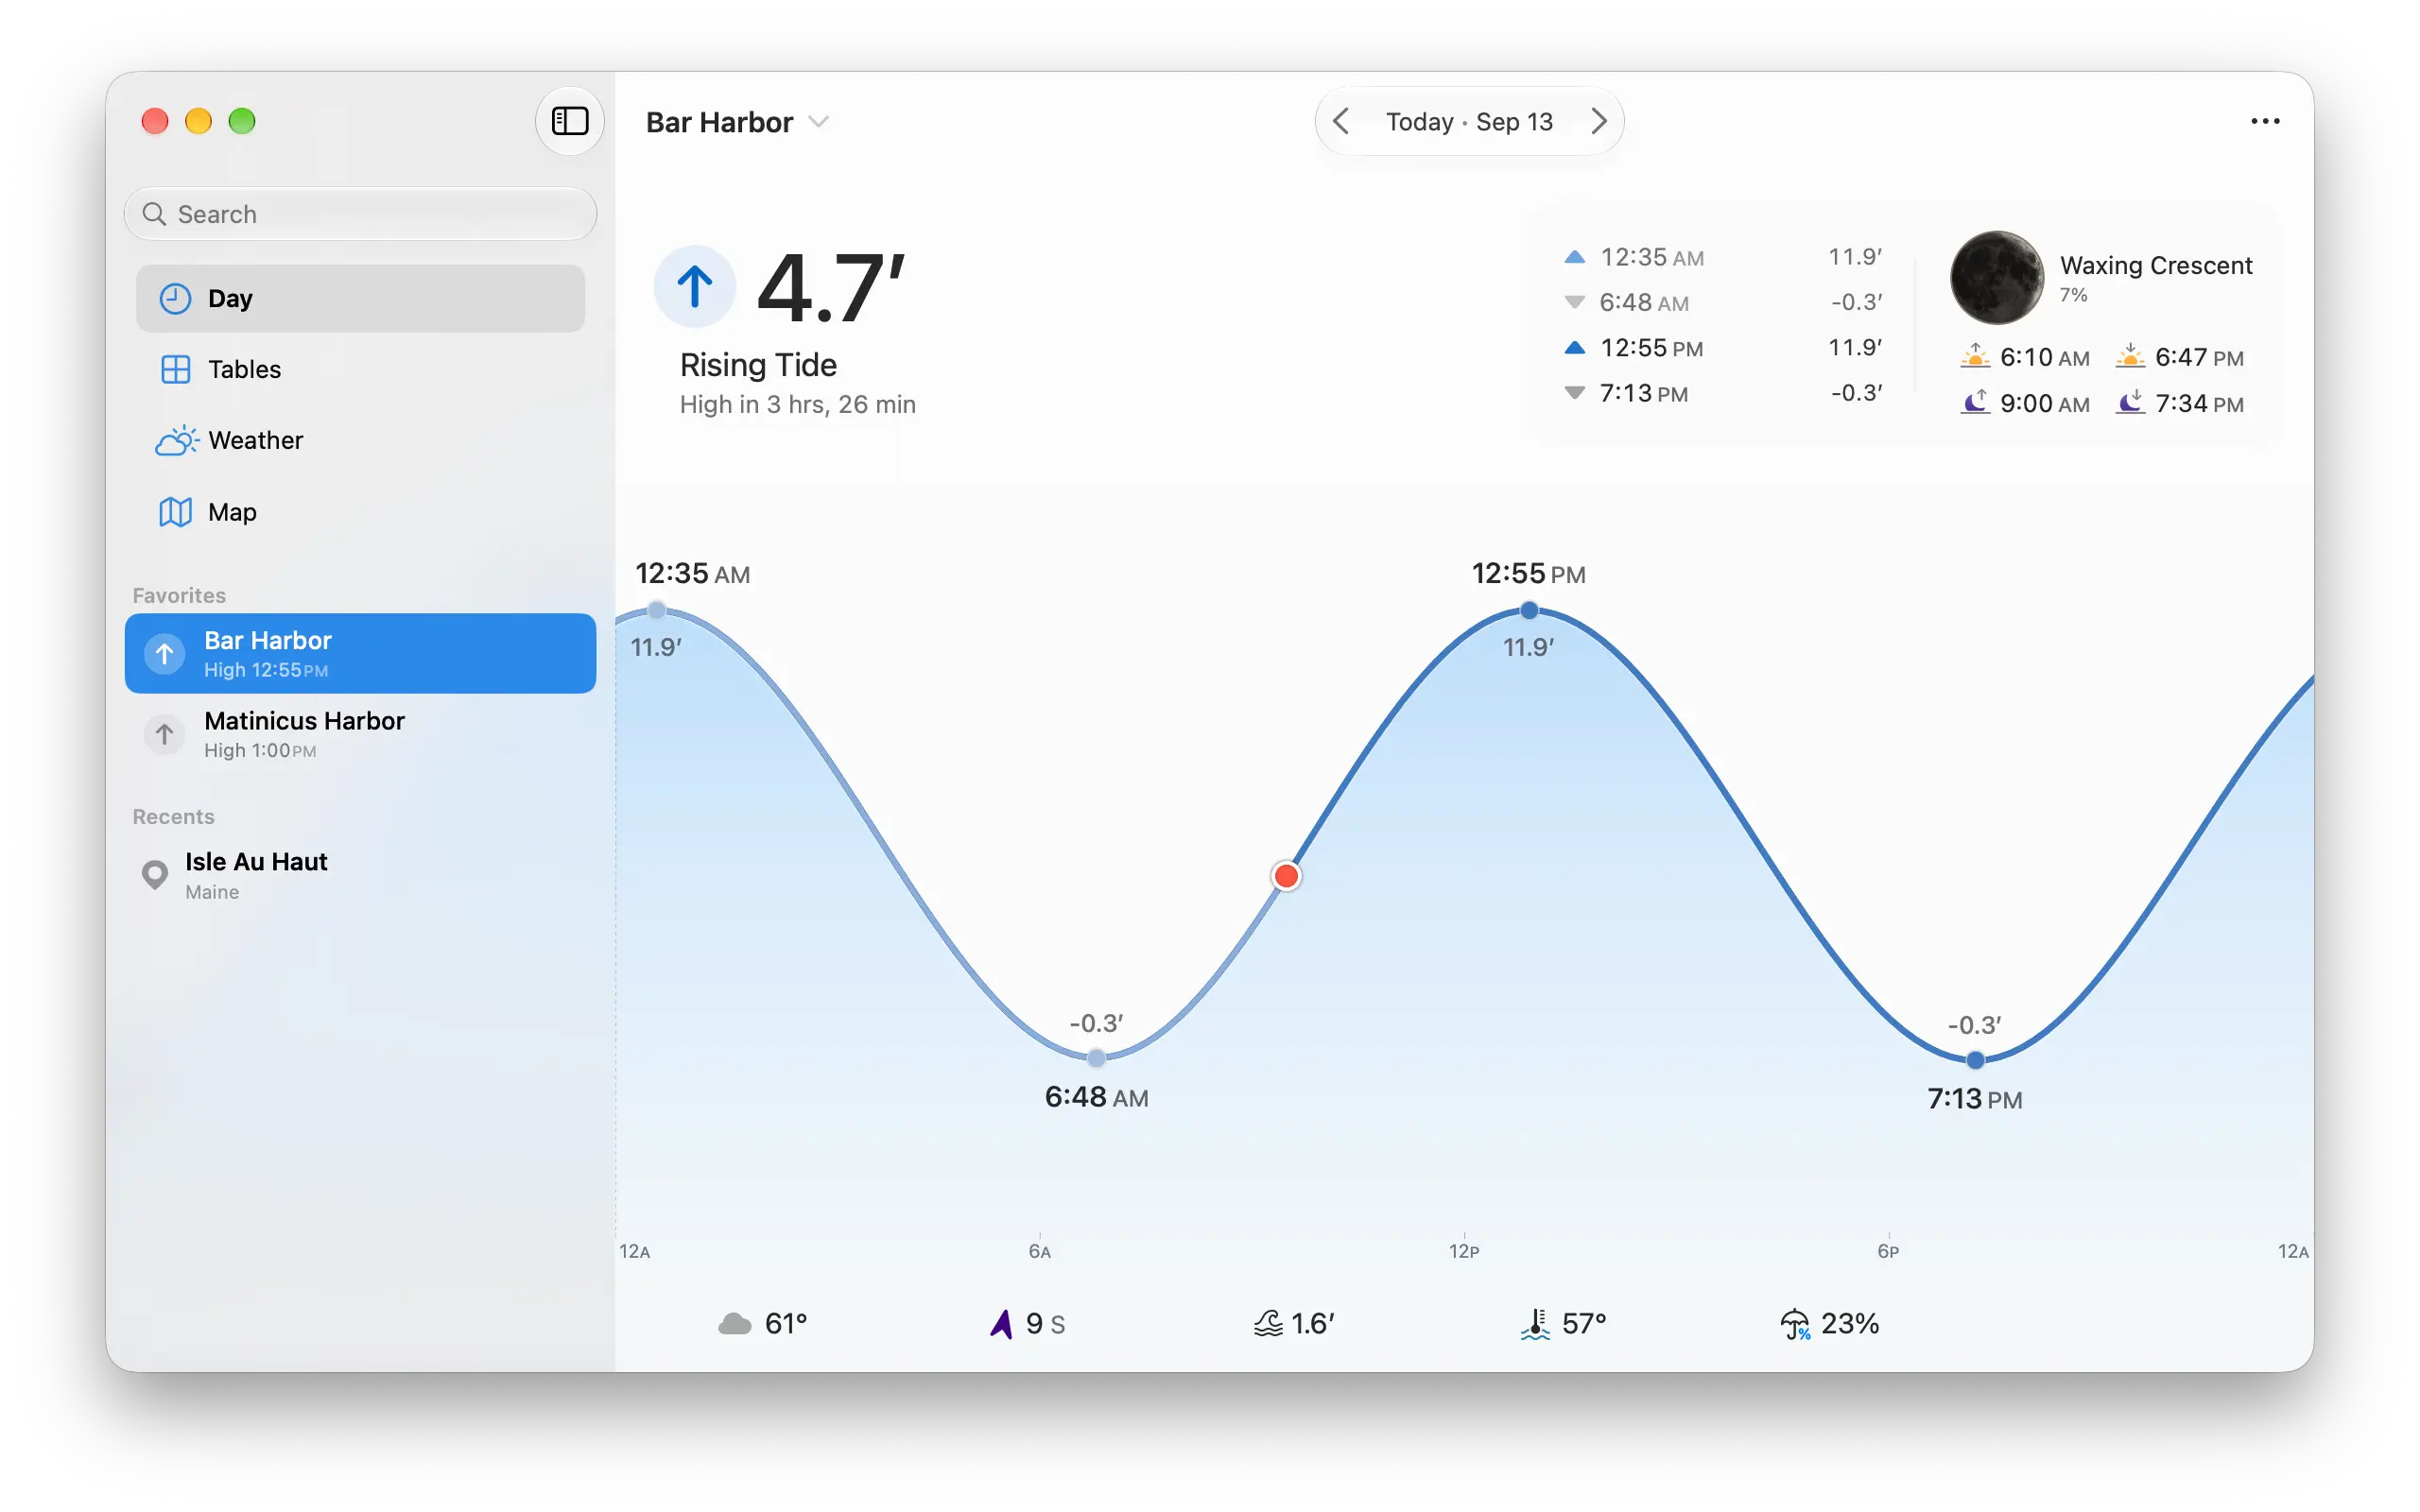Click the moon phase image

[x=1996, y=277]
